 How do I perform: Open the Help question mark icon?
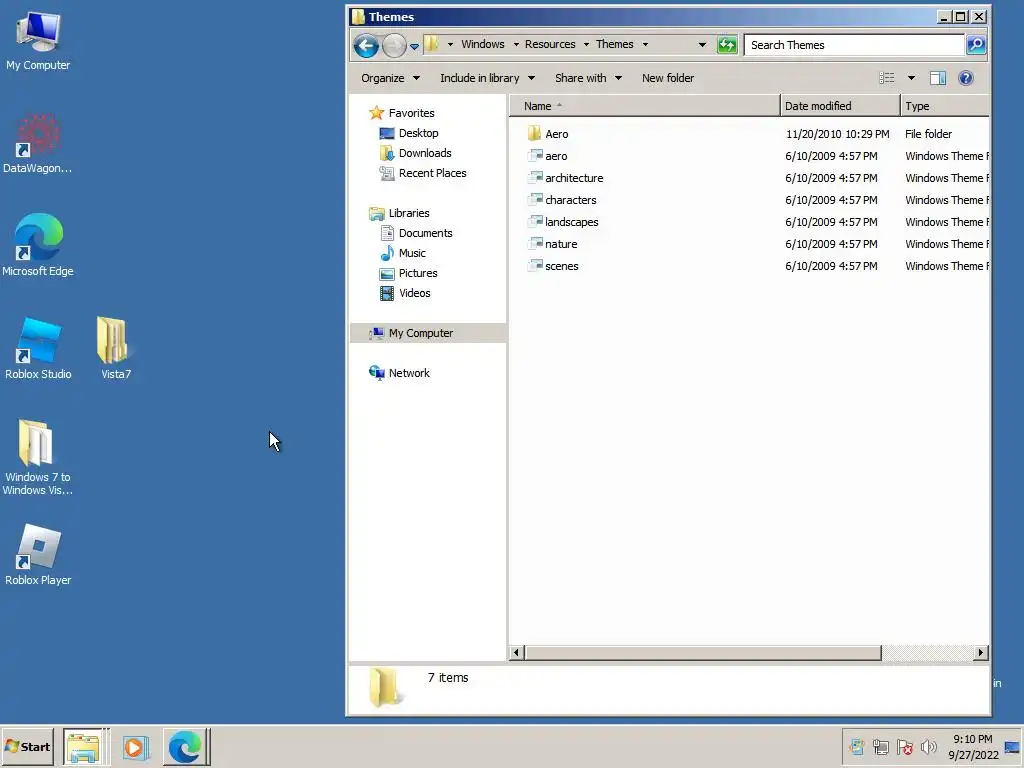(x=965, y=78)
